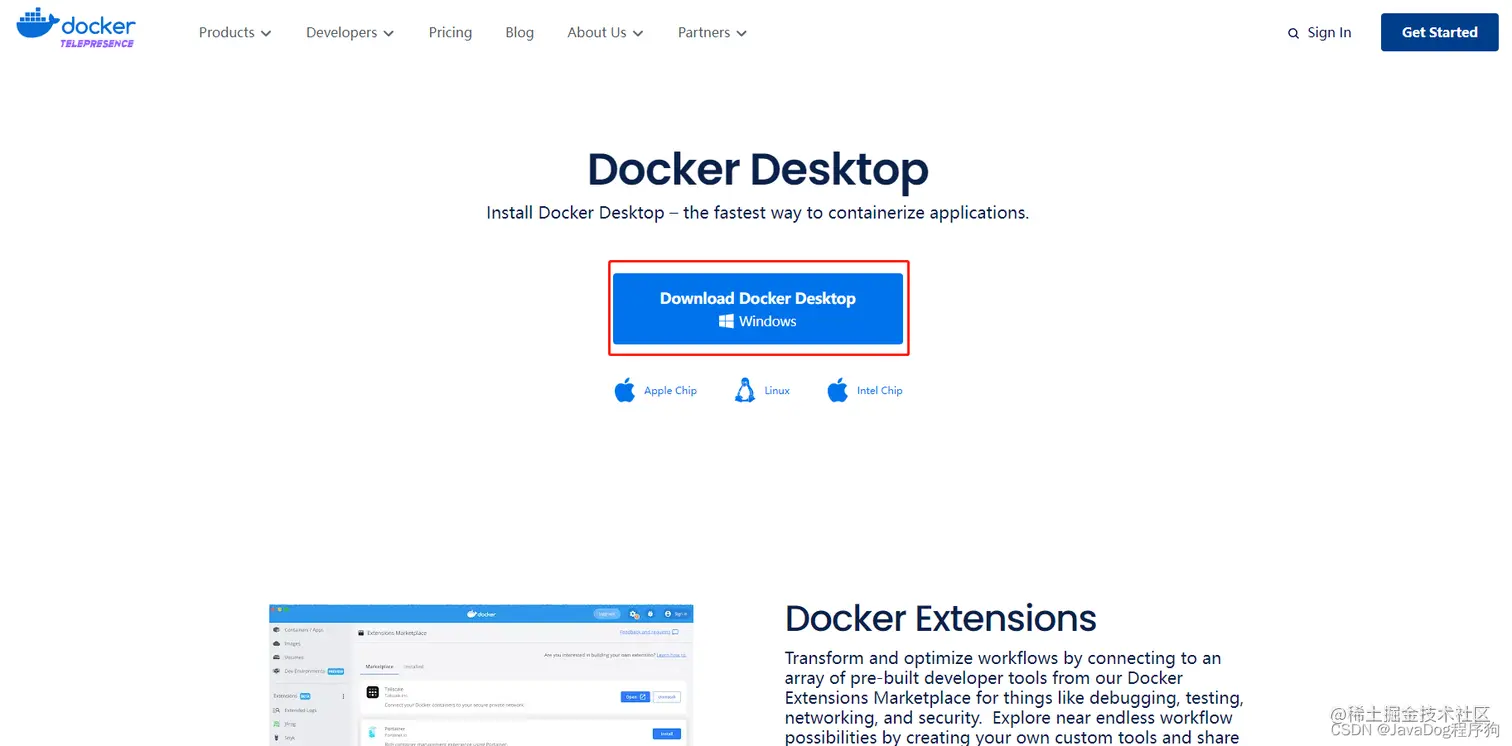The image size is (1512, 746).
Task: Select the Apple Chip download icon
Action: pyautogui.click(x=625, y=390)
